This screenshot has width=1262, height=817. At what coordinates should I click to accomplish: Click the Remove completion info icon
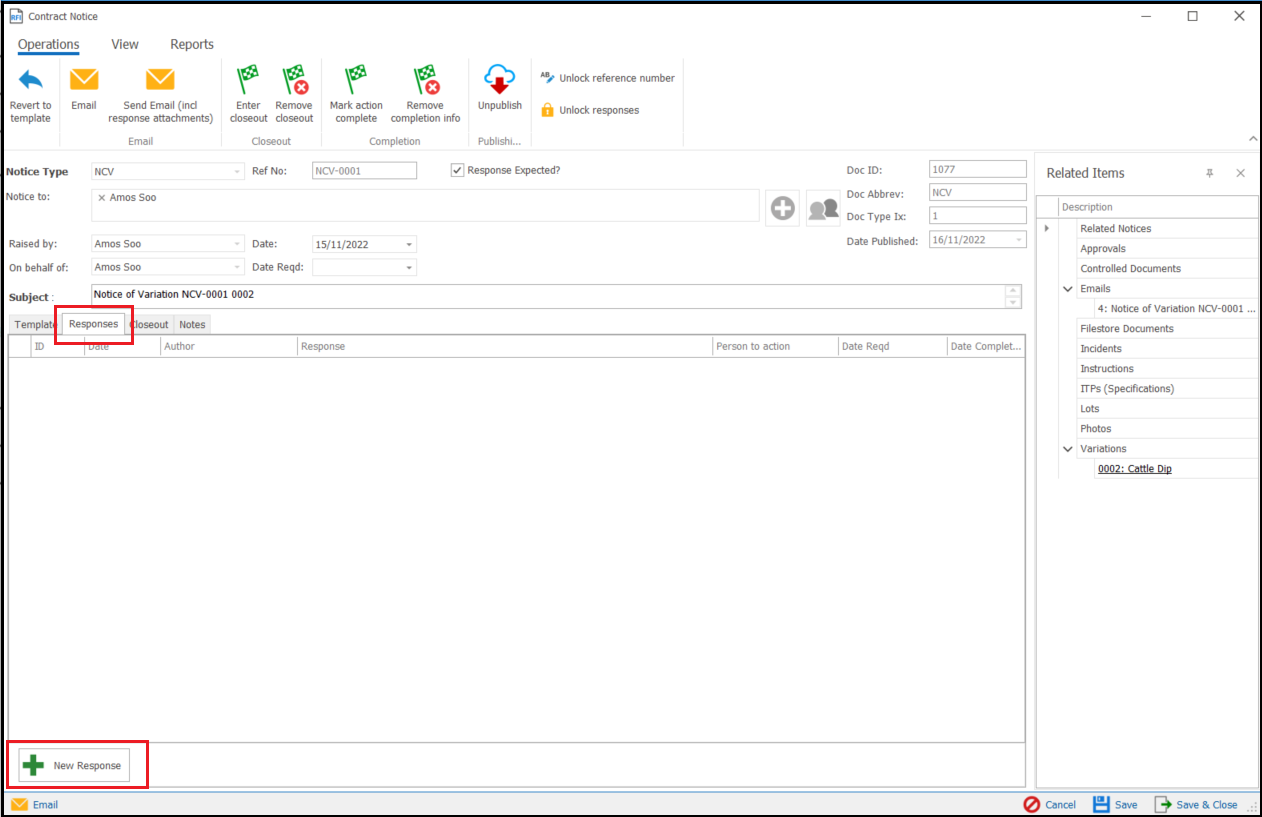coord(425,80)
